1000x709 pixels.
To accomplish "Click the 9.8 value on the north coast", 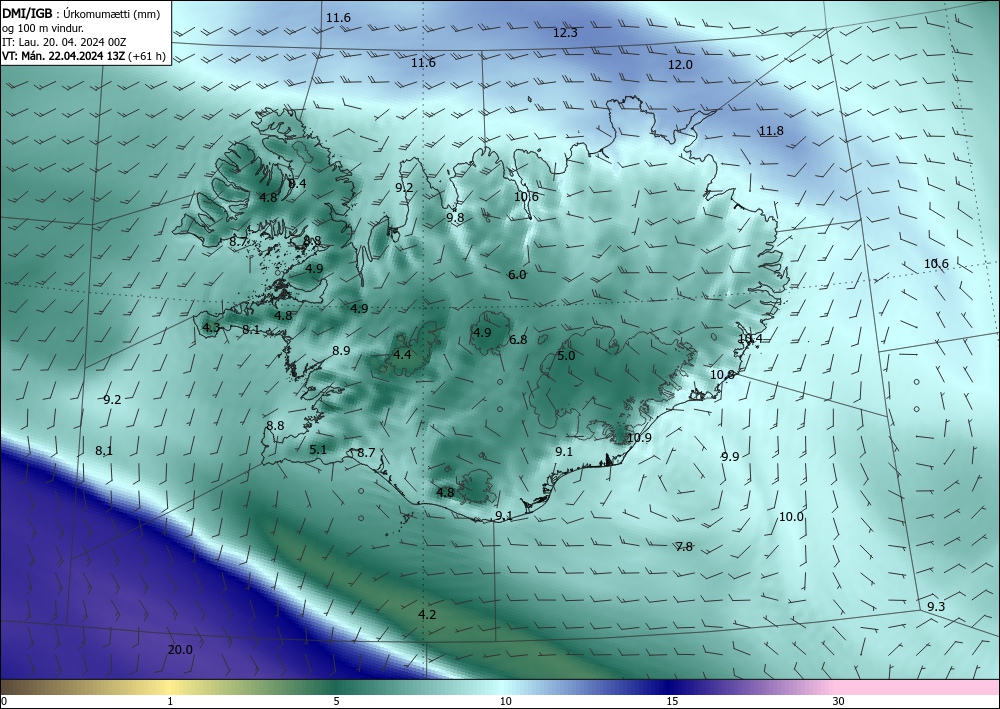I will [x=455, y=217].
